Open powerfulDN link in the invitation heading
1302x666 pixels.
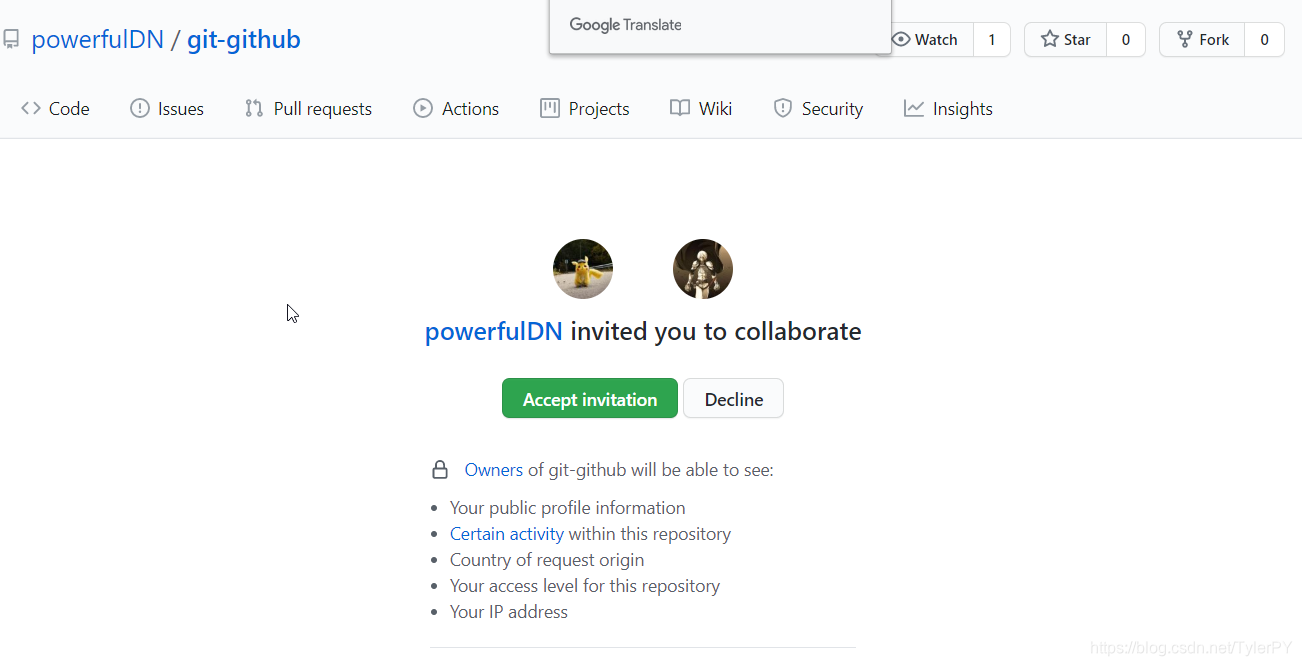494,331
